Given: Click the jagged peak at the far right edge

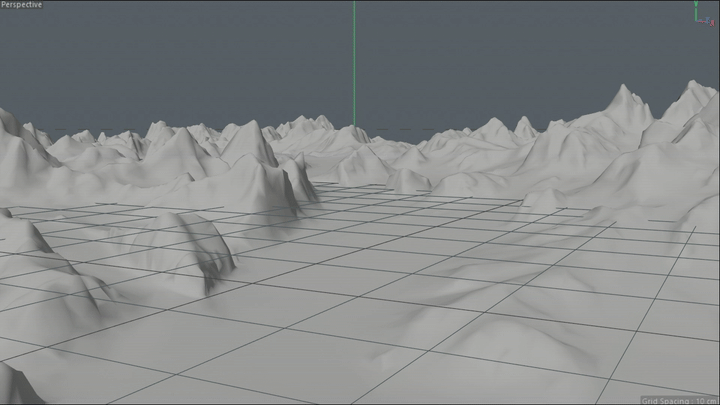Looking at the screenshot, I should click(693, 99).
